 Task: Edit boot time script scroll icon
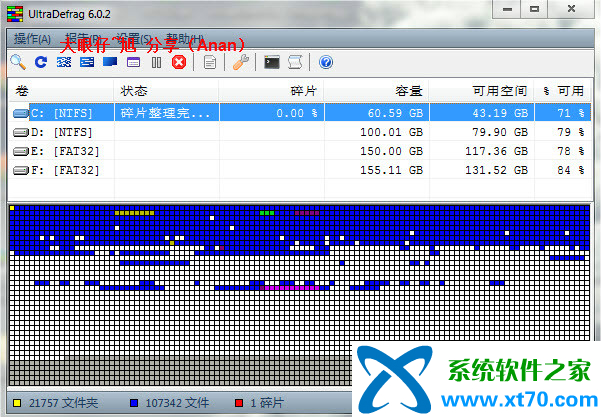[x=295, y=62]
